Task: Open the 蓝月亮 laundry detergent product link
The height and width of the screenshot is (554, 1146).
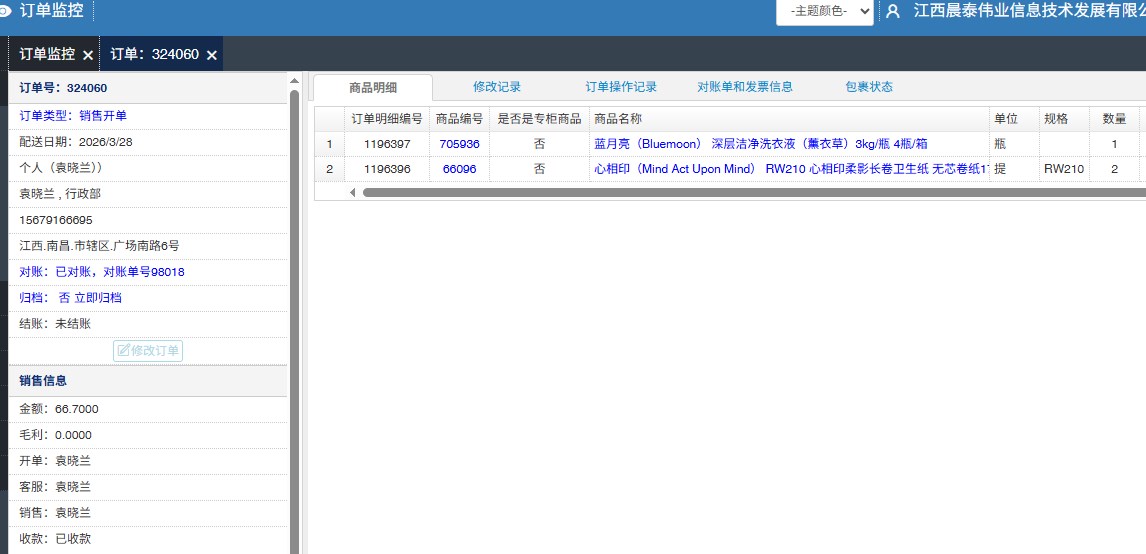Action: point(760,144)
